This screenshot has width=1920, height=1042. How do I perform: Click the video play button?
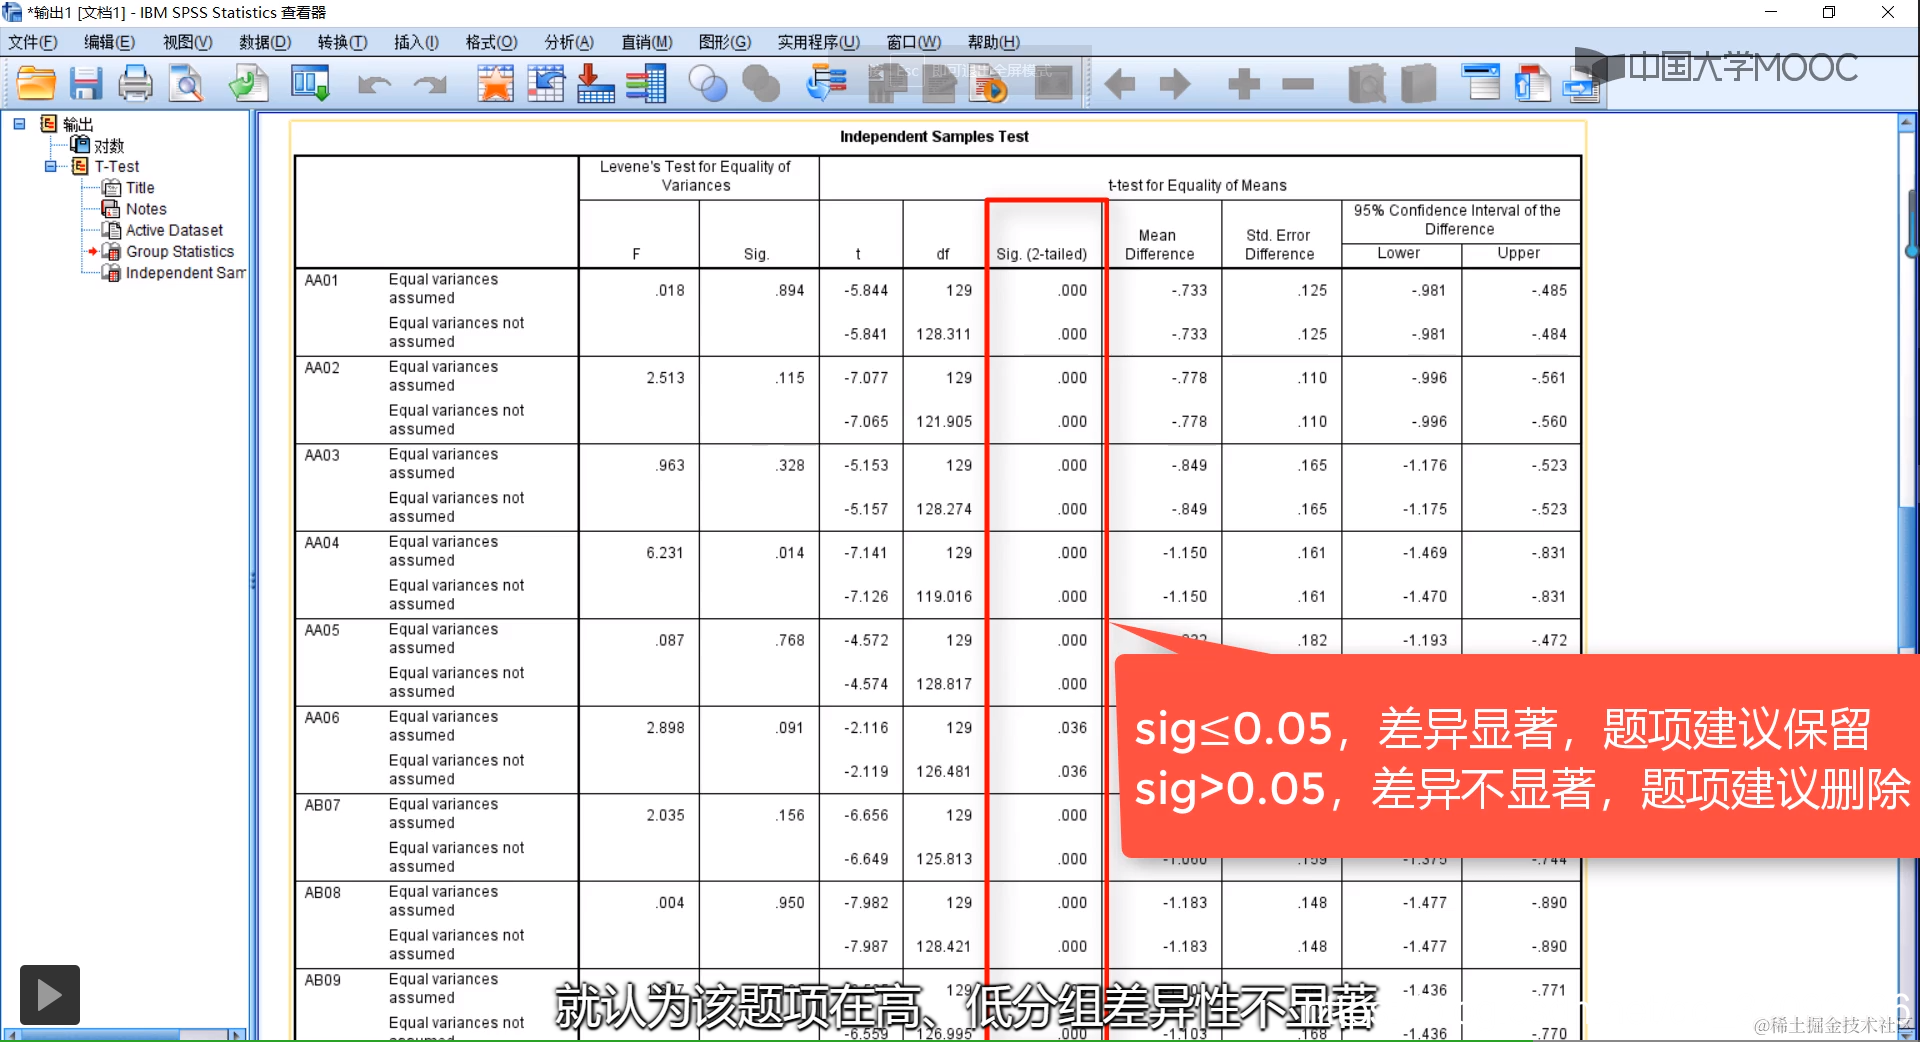pyautogui.click(x=50, y=995)
